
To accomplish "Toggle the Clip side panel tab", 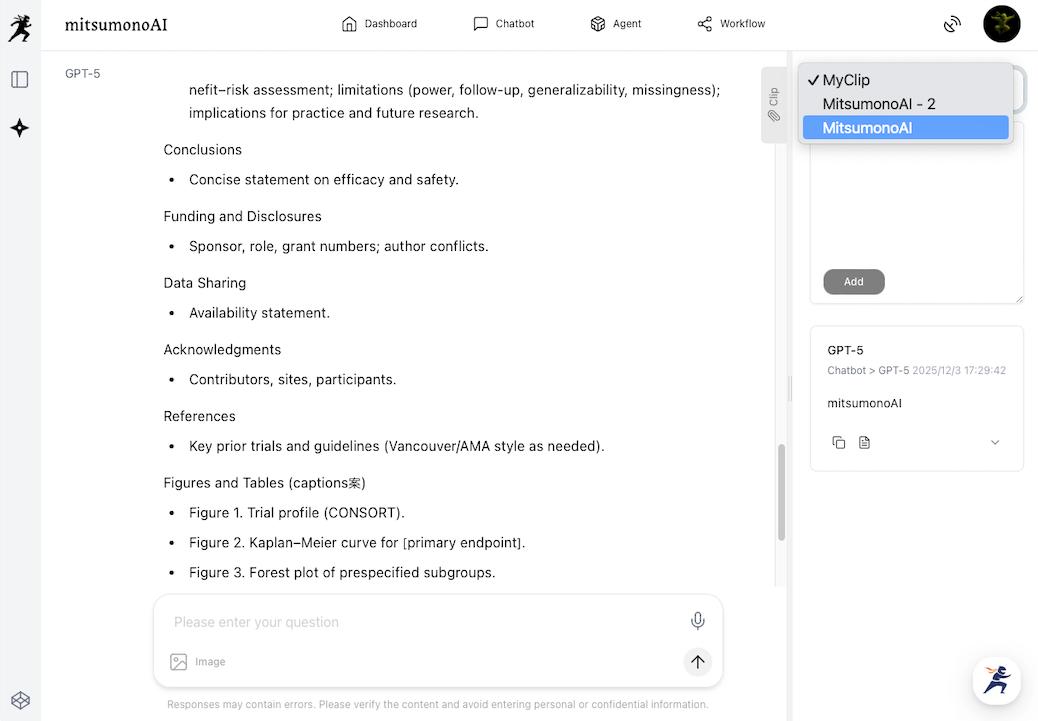I will click(774, 105).
